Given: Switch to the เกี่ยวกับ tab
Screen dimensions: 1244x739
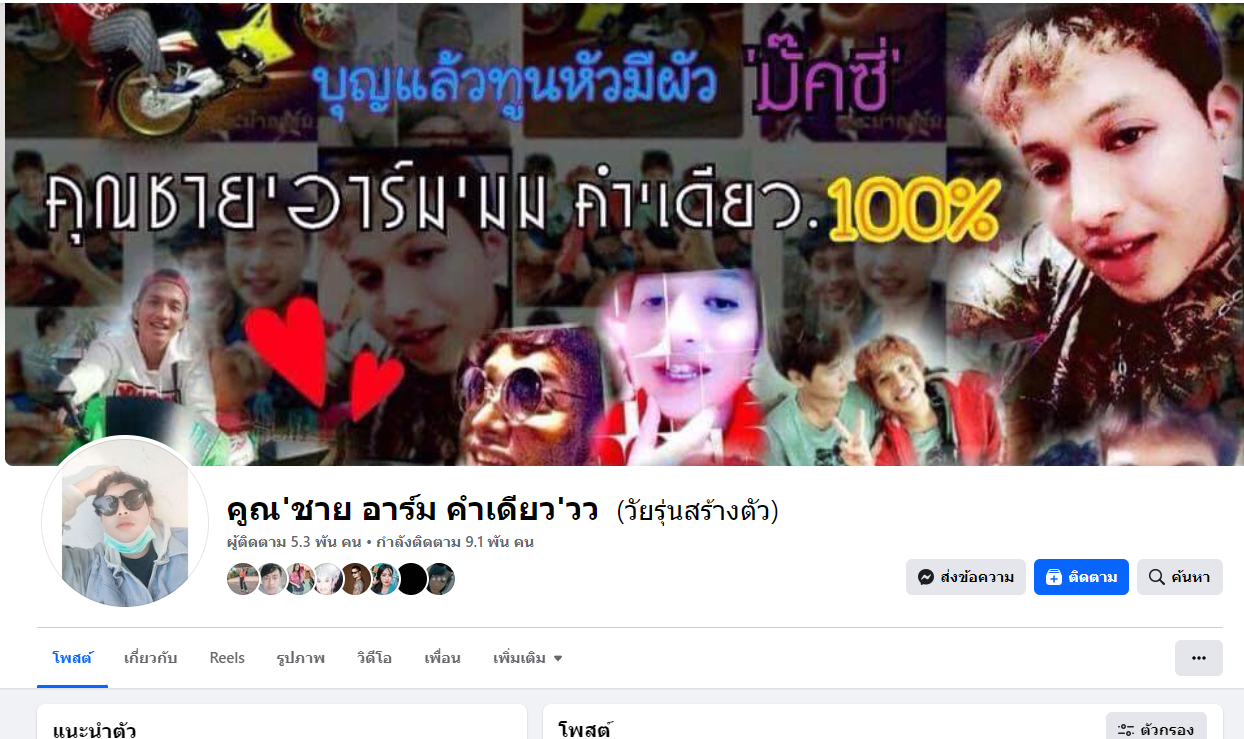Looking at the screenshot, I should (150, 658).
